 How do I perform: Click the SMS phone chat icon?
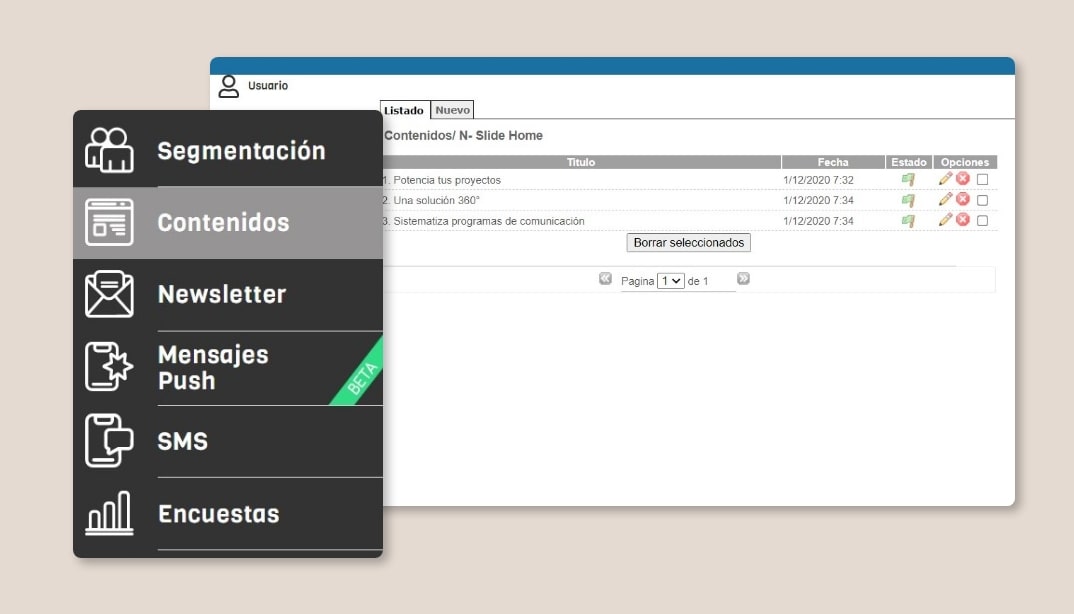pyautogui.click(x=110, y=441)
